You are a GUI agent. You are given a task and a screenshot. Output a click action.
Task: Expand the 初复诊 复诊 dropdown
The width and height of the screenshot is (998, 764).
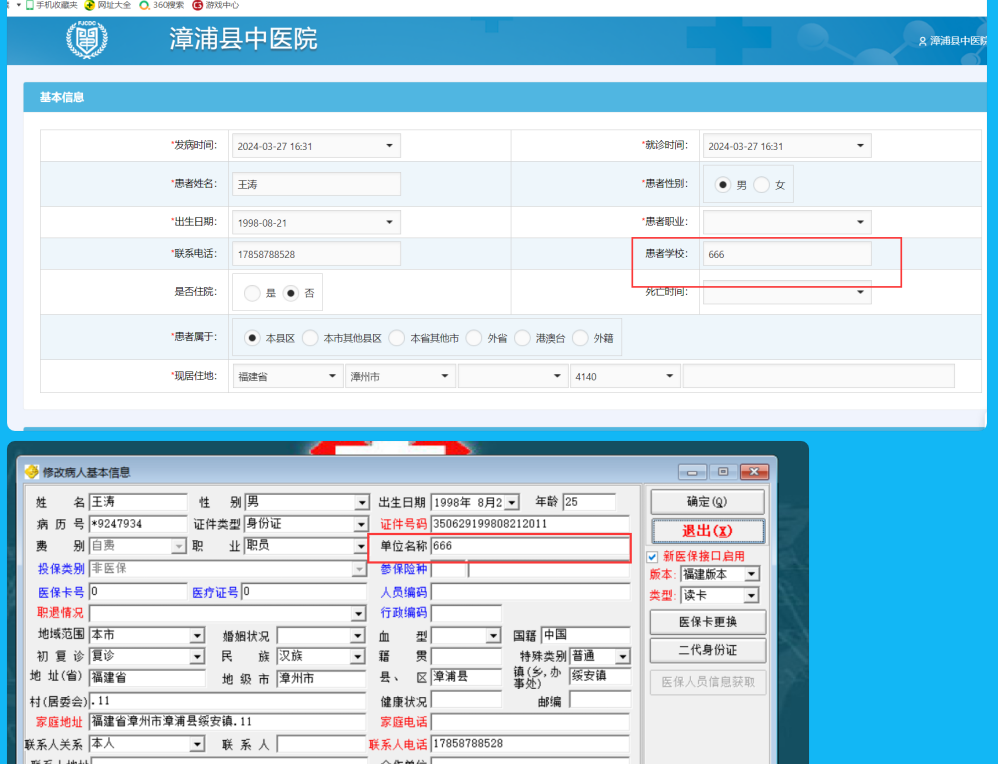[197, 656]
